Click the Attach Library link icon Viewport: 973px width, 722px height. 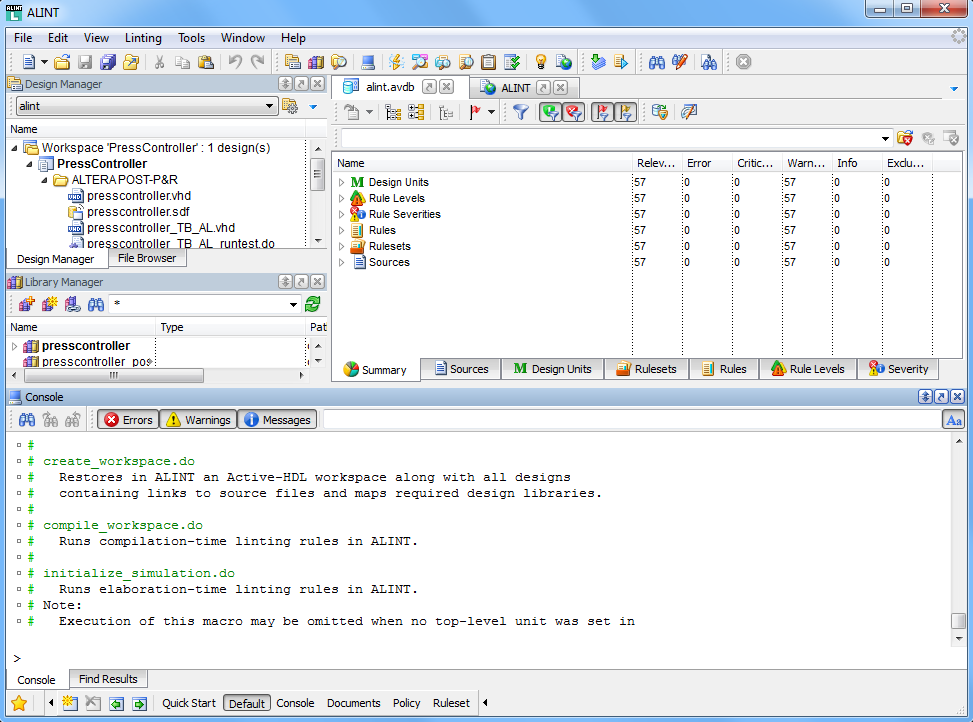click(73, 304)
